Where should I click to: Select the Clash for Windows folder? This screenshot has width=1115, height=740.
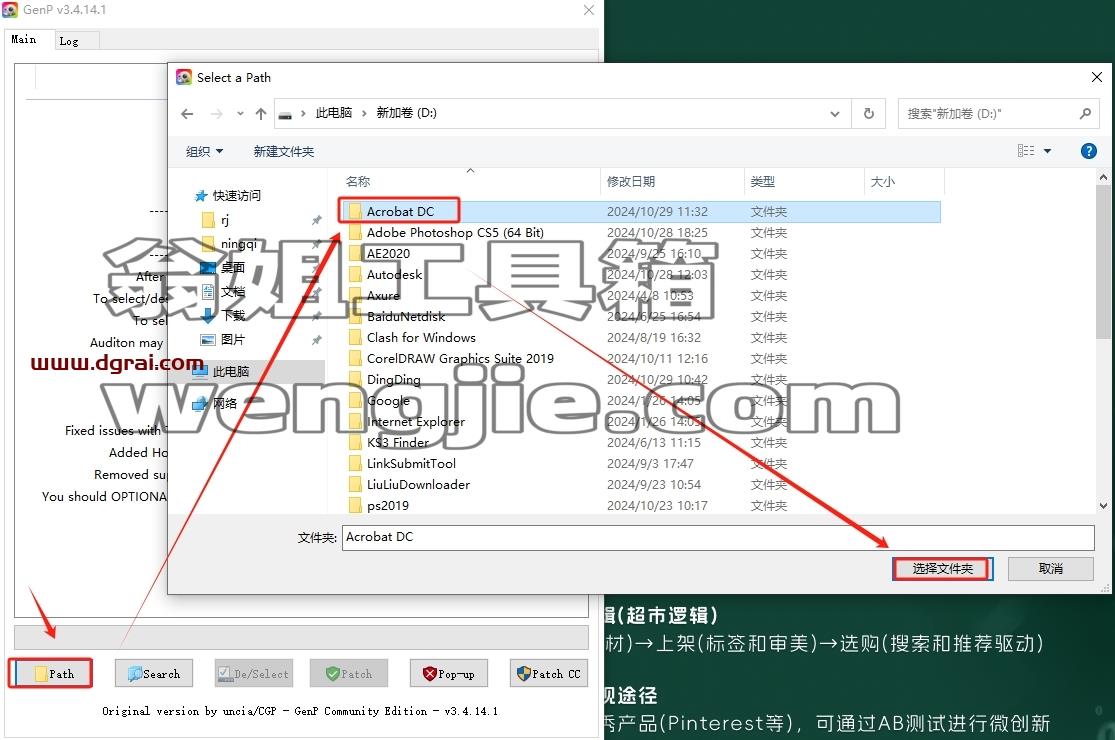421,338
